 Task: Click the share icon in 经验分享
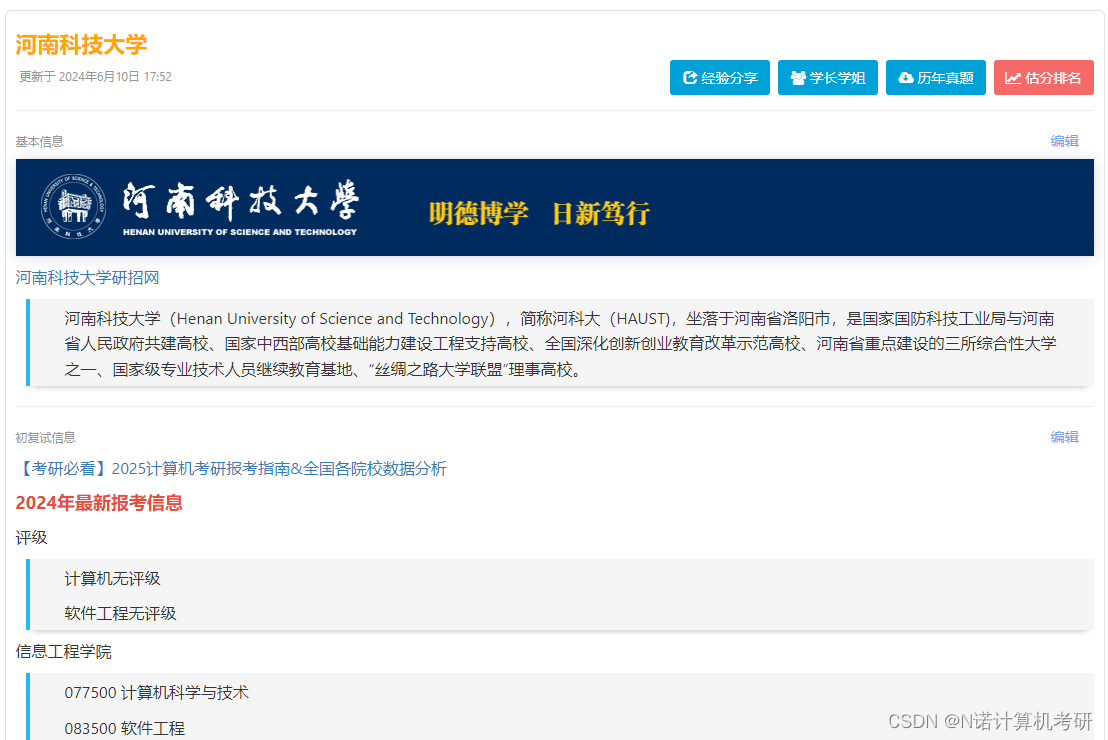[x=690, y=78]
